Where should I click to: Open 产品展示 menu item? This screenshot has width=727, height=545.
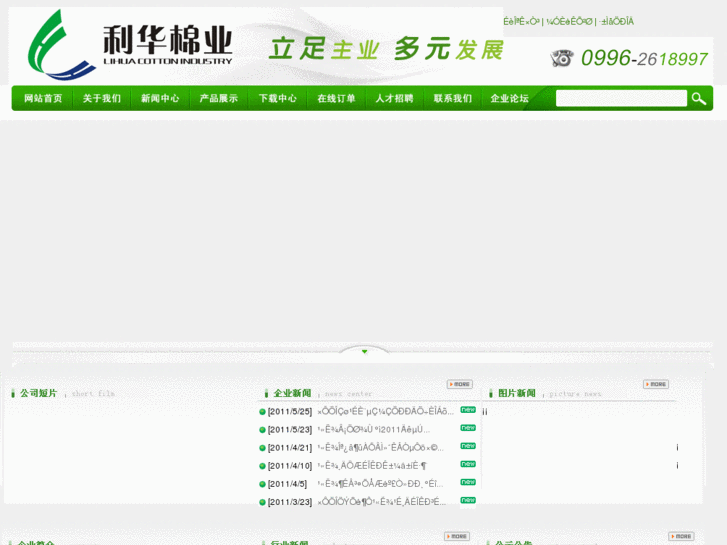click(x=218, y=98)
